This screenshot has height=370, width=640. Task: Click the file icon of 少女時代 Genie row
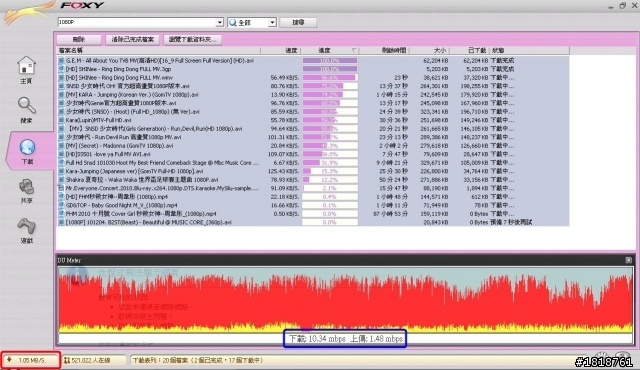click(61, 103)
